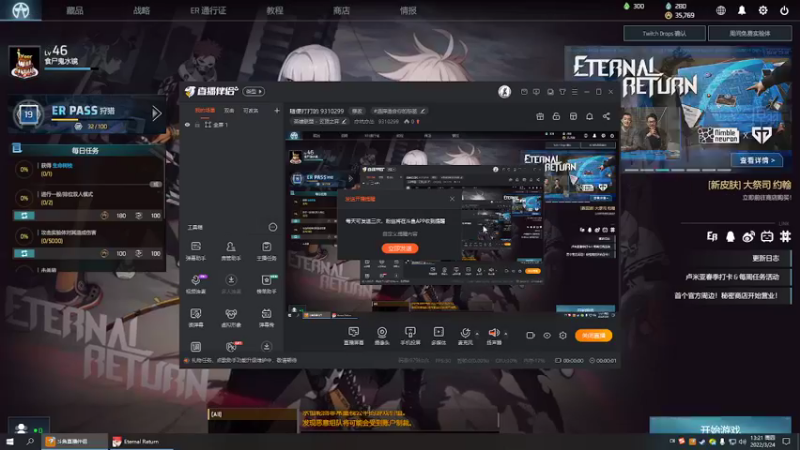Click the orange send button in the dialog
This screenshot has width=800, height=450.
tap(400, 248)
